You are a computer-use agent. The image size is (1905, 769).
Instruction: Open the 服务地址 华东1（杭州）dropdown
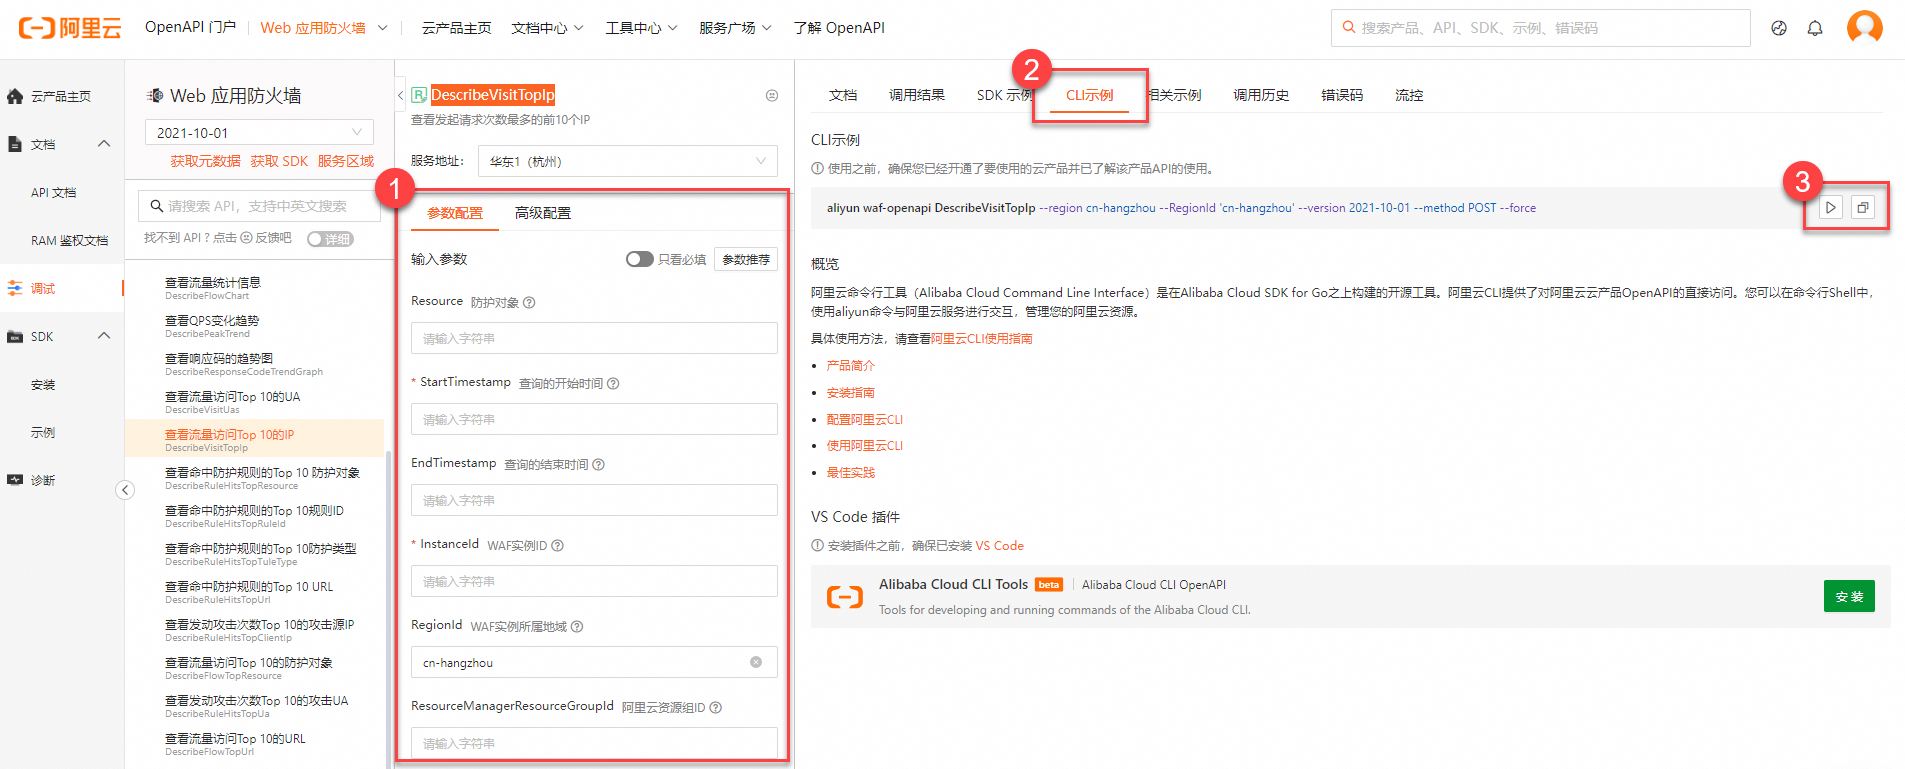(x=628, y=161)
